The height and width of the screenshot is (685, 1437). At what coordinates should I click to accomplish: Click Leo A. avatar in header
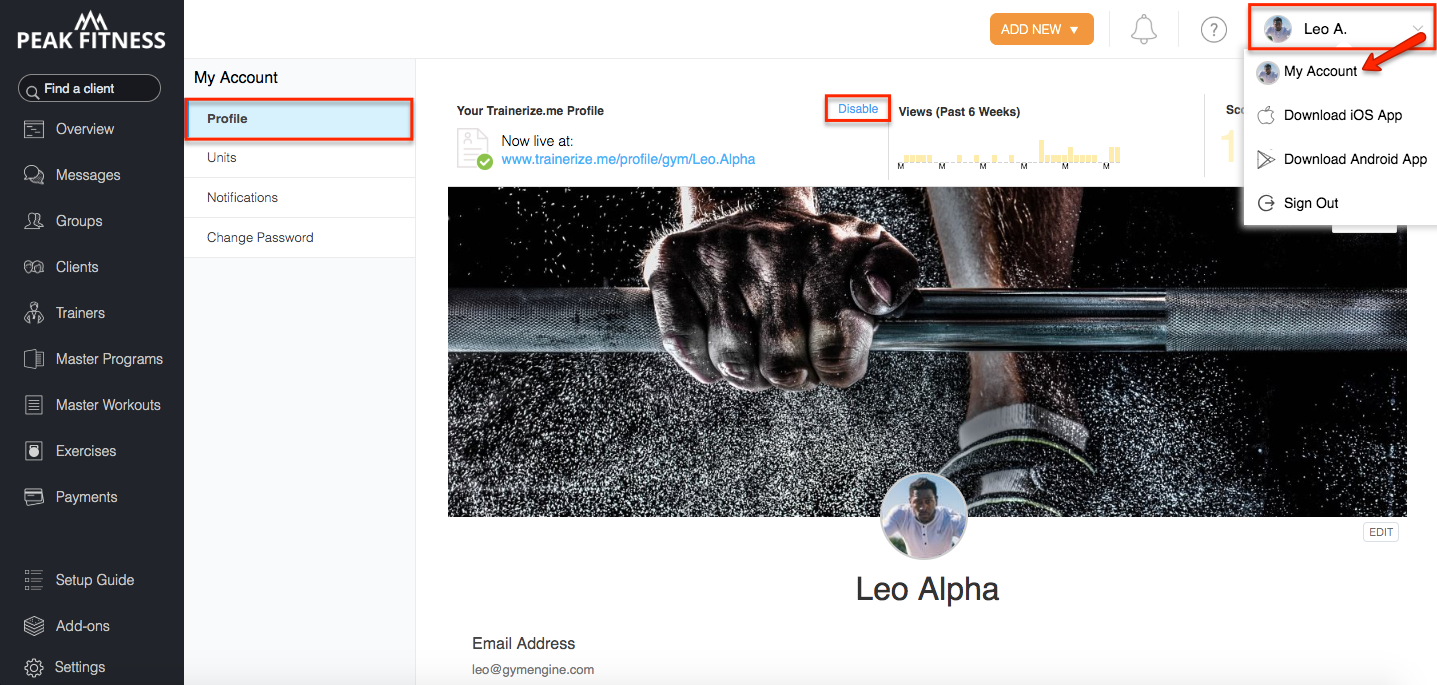pos(1278,29)
